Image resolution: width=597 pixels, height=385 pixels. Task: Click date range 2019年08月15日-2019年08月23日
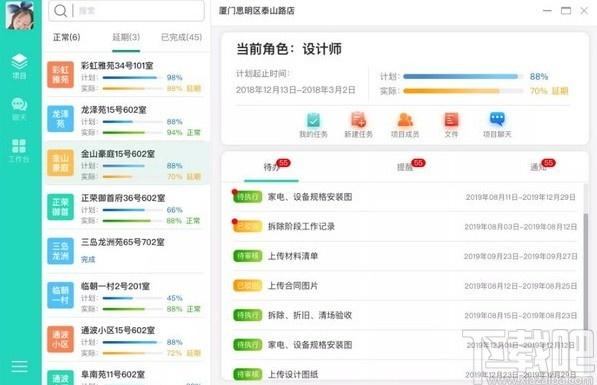coord(520,315)
